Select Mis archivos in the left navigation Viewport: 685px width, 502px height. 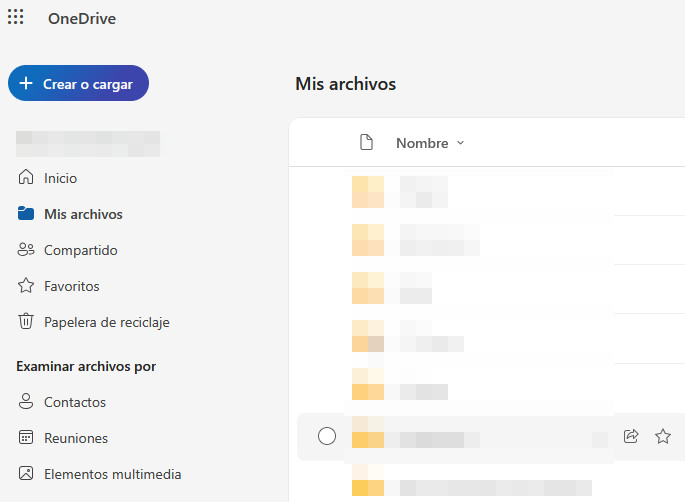83,214
